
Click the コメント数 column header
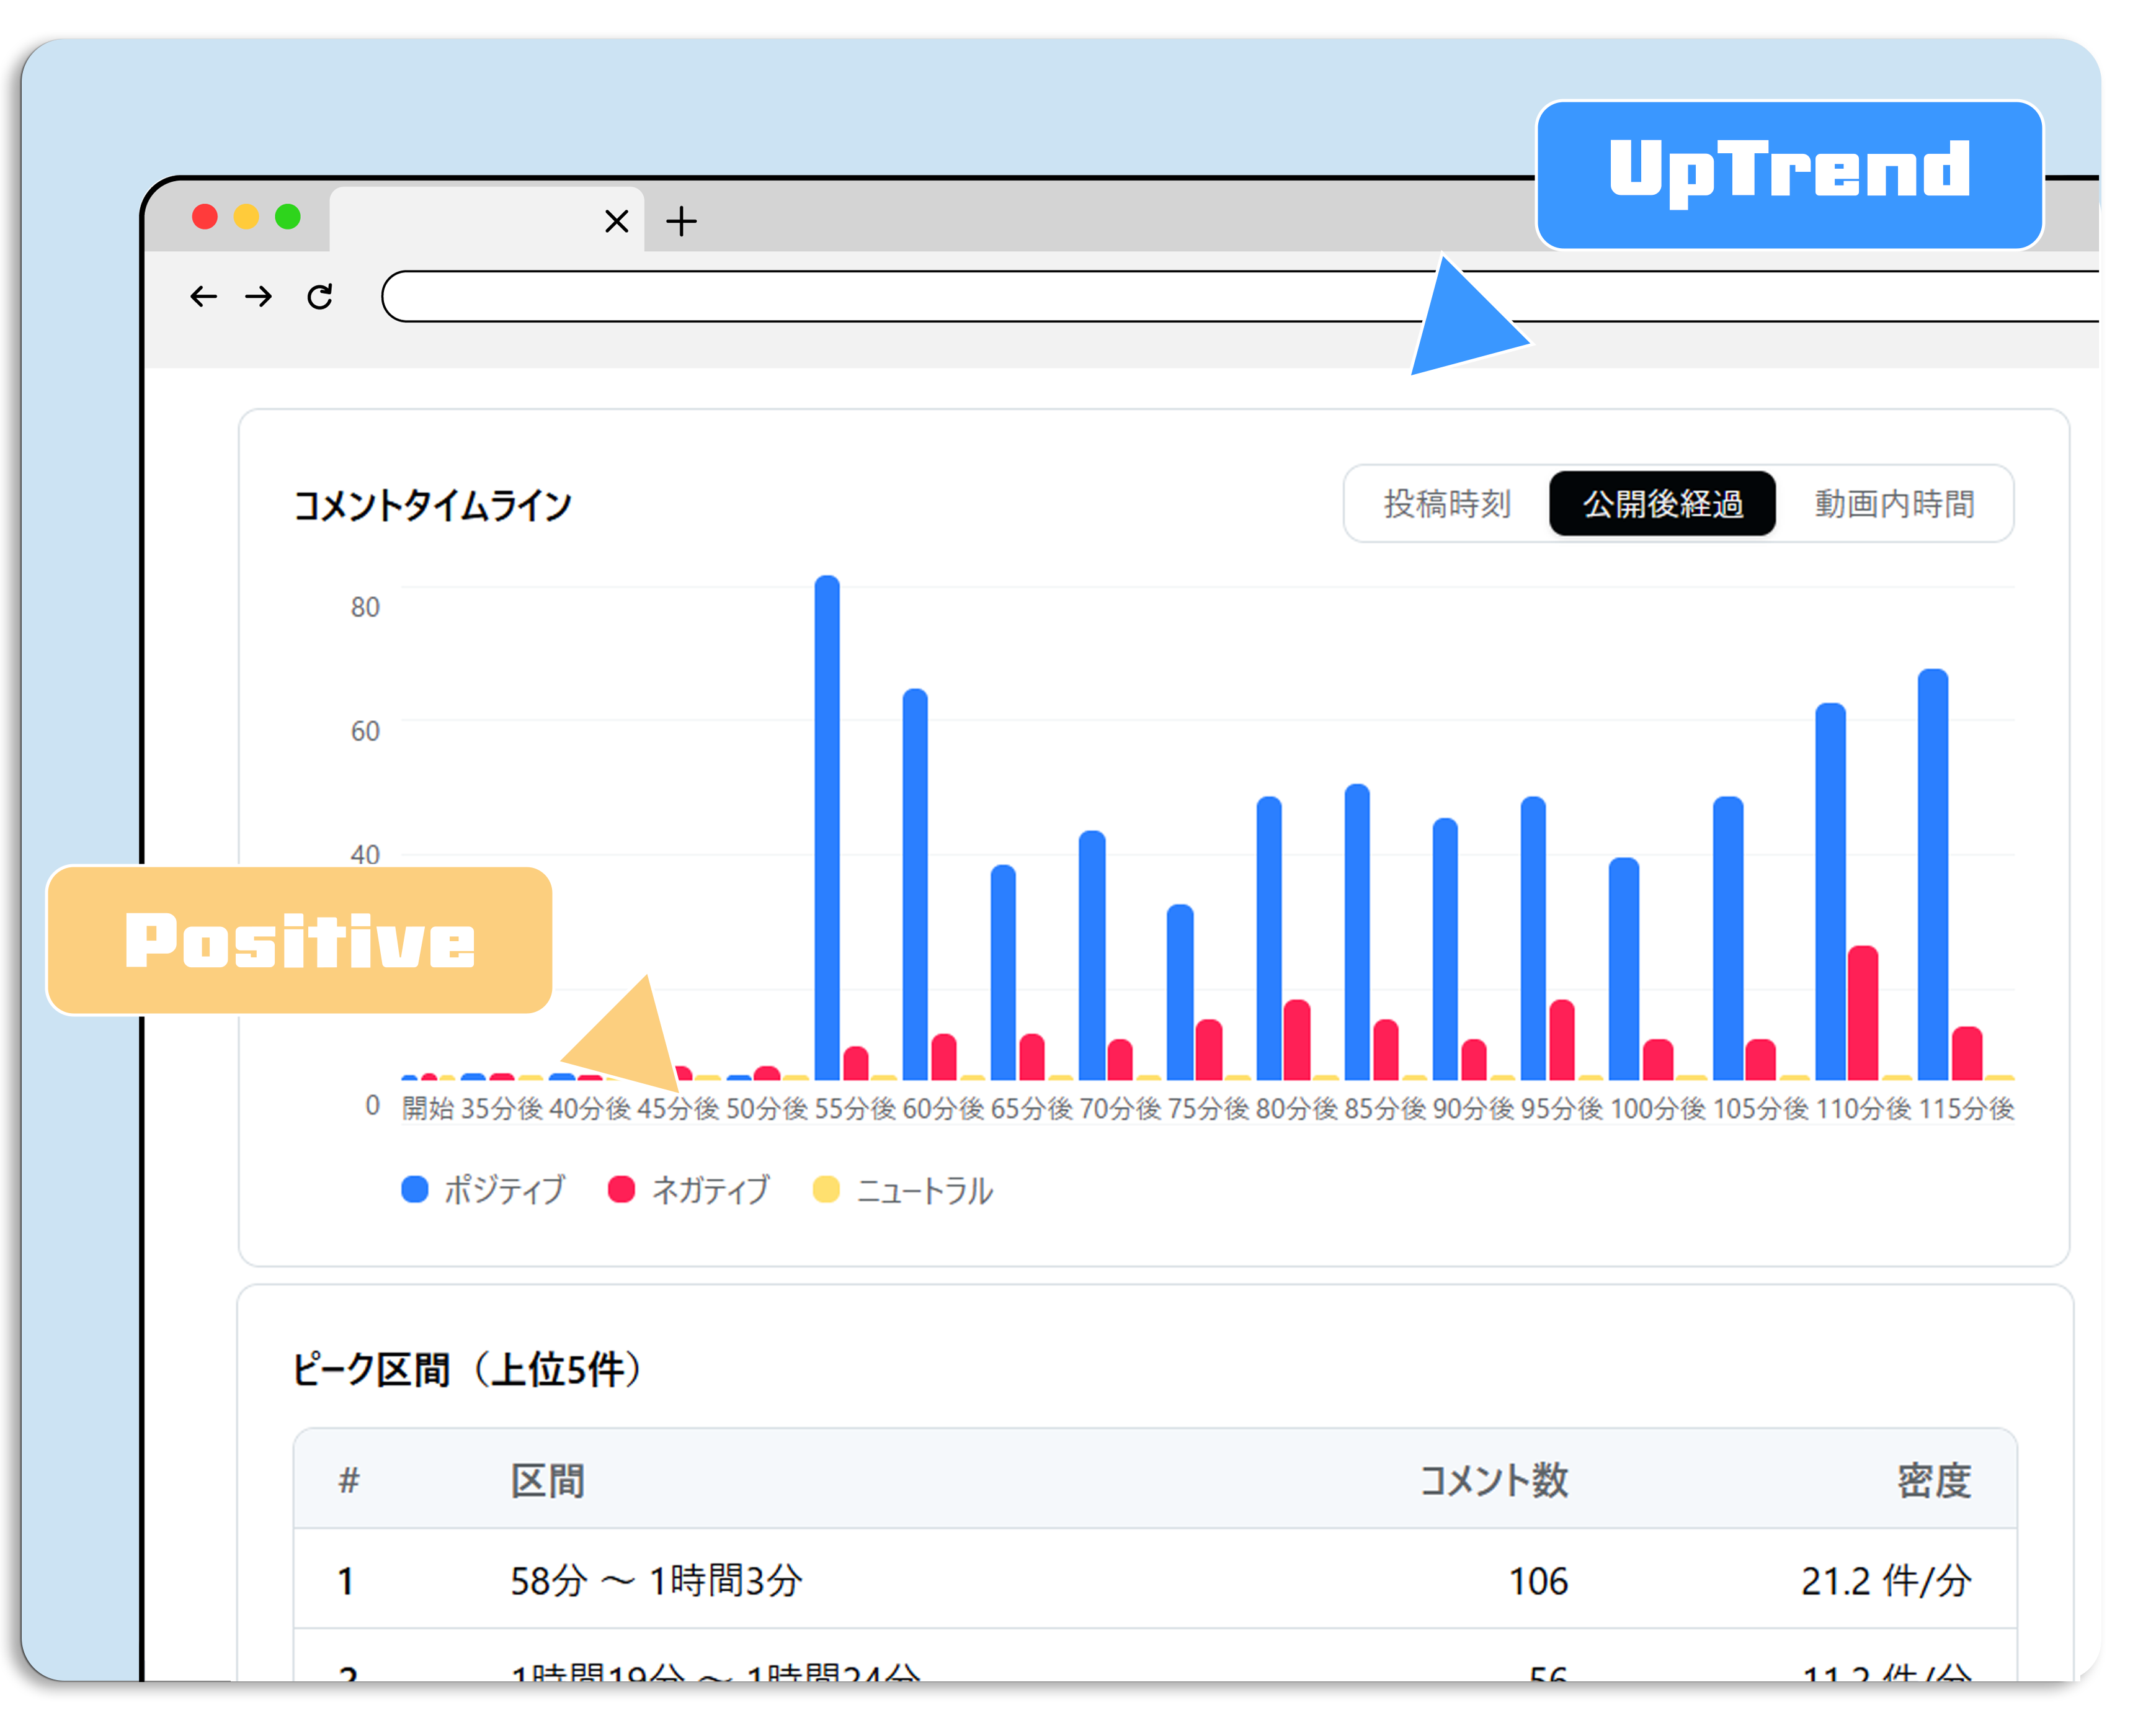[x=1494, y=1480]
